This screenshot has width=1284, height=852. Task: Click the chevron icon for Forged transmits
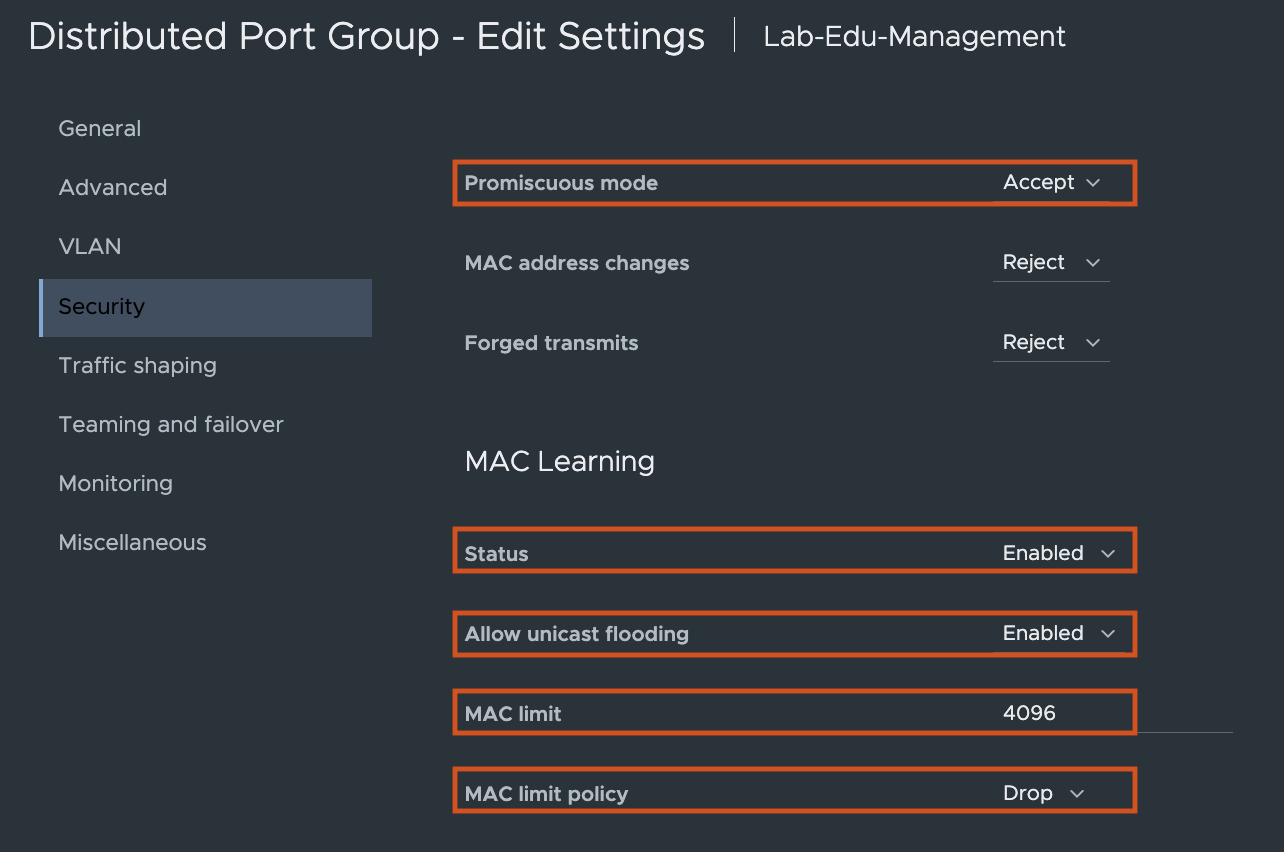pyautogui.click(x=1093, y=343)
